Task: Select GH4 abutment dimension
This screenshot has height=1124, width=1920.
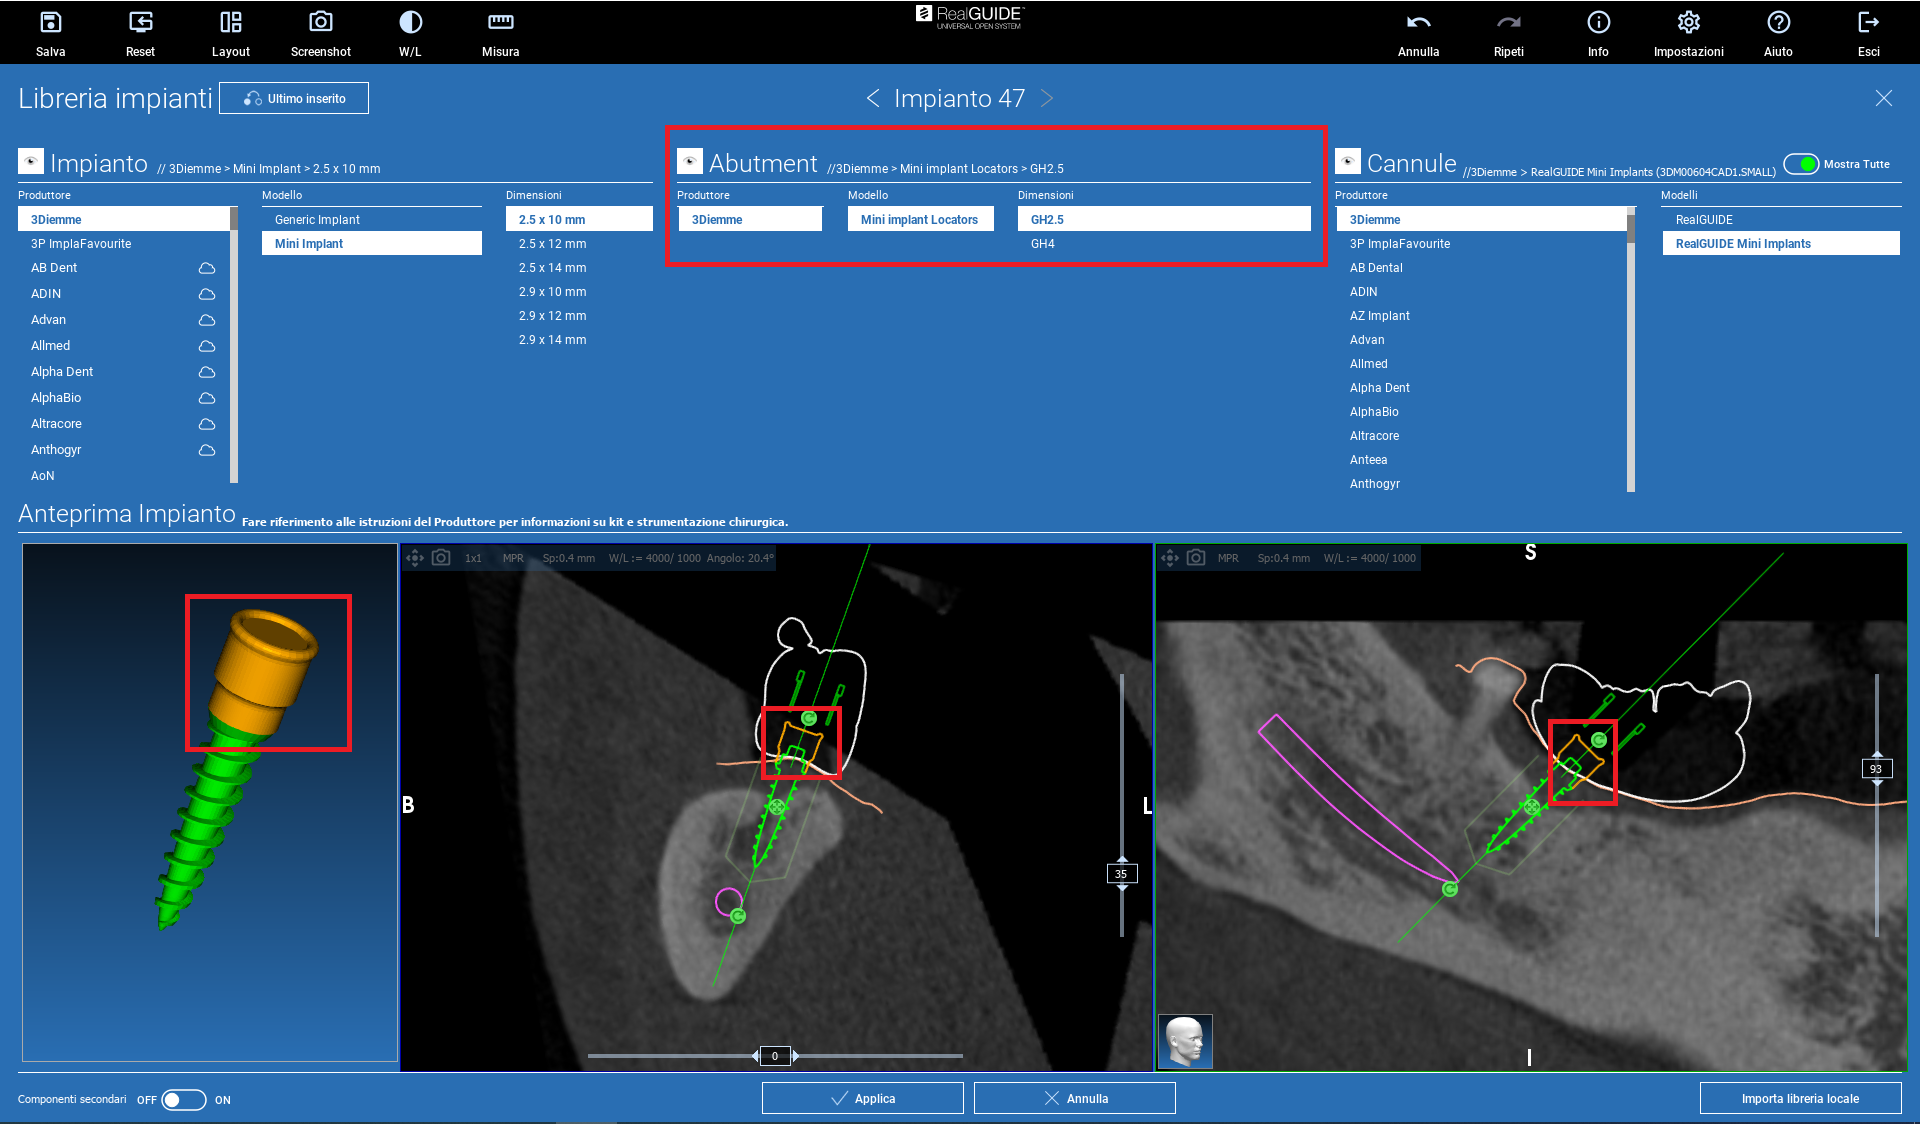Action: [x=1043, y=244]
